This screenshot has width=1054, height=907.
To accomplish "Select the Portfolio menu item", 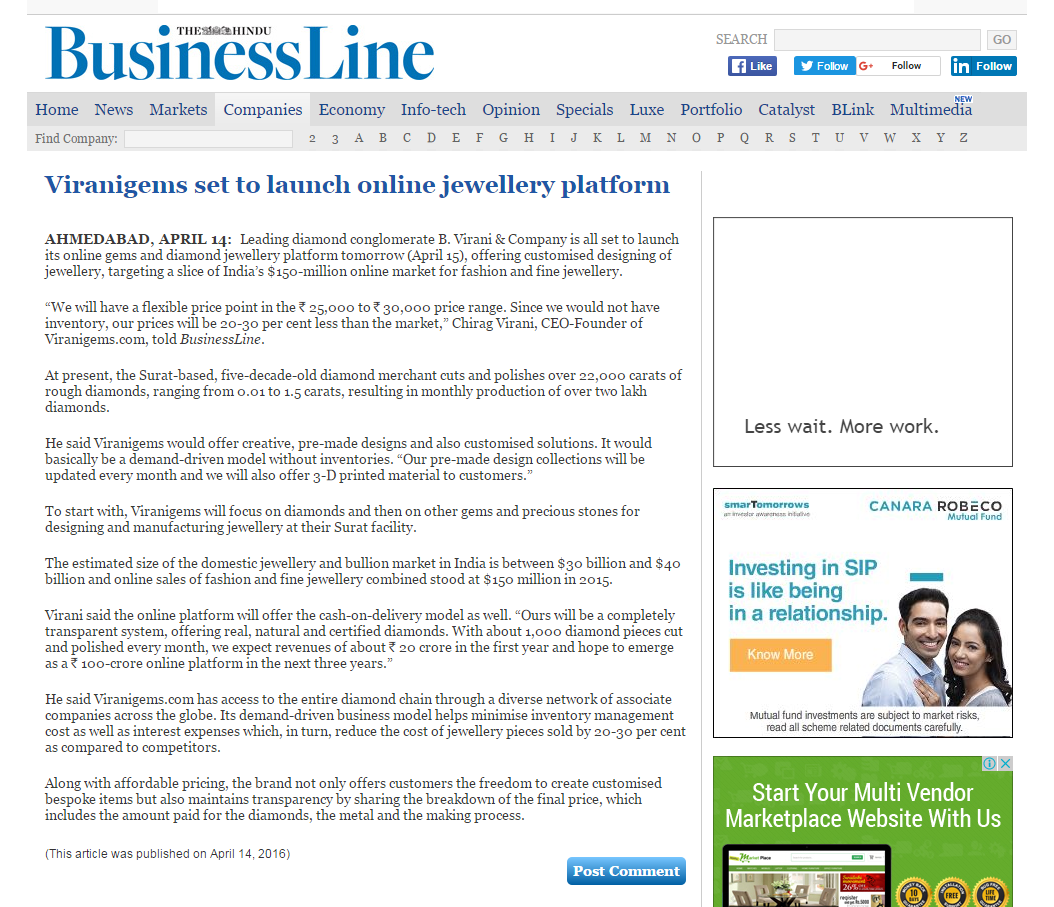I will 711,110.
